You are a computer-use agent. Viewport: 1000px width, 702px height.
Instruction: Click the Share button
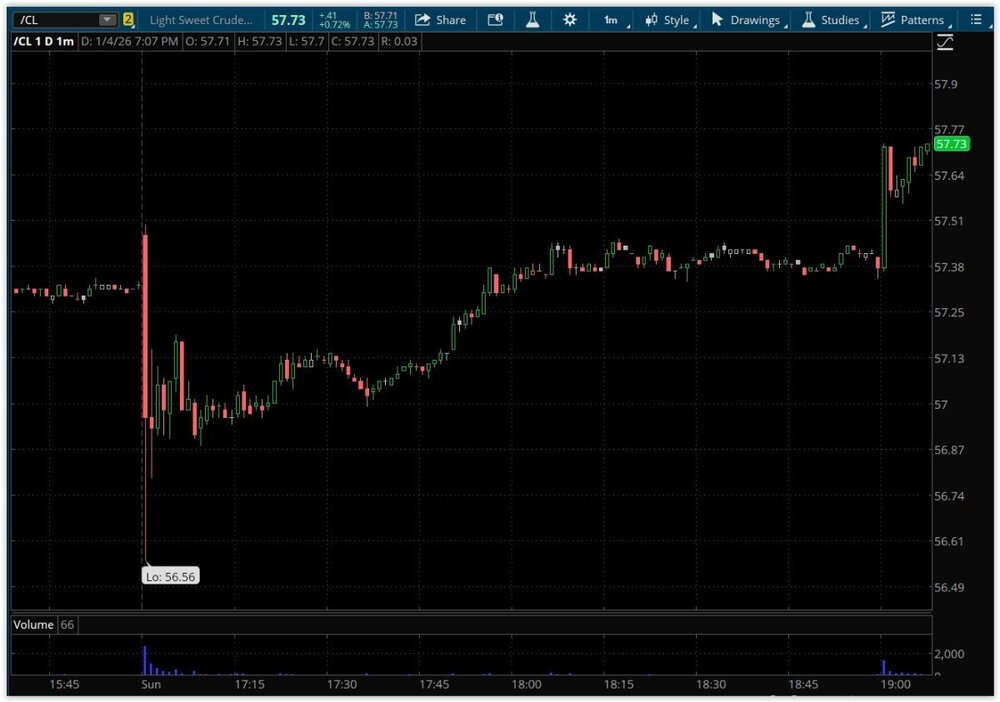pyautogui.click(x=441, y=20)
